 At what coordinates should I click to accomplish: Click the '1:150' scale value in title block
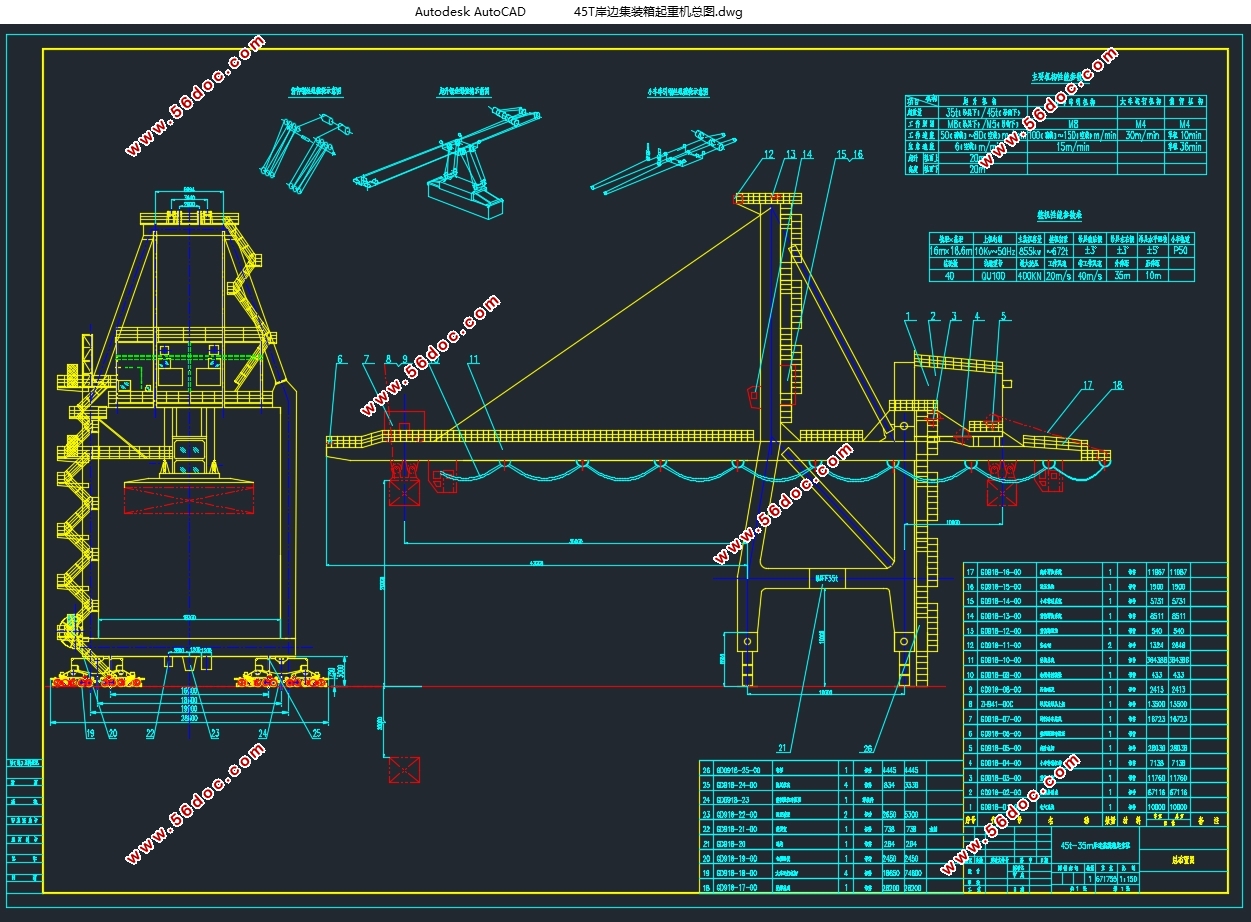[x=1129, y=877]
